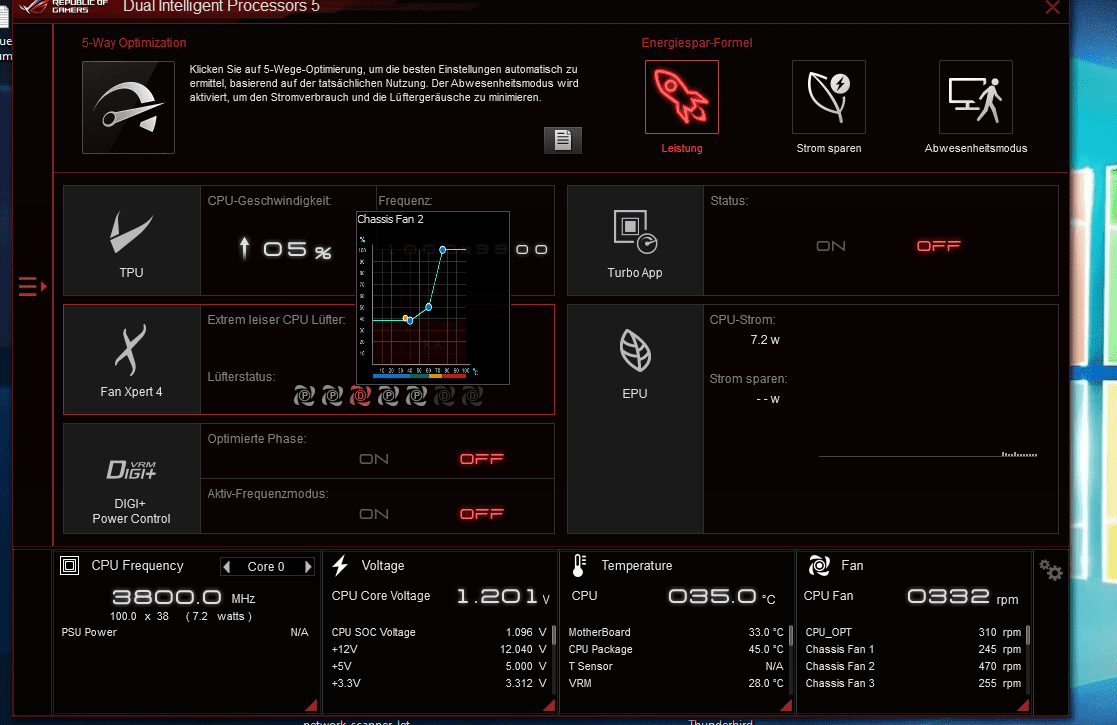The image size is (1117, 725).
Task: Click the second fan icon in Lüfterstatus
Action: coord(332,395)
